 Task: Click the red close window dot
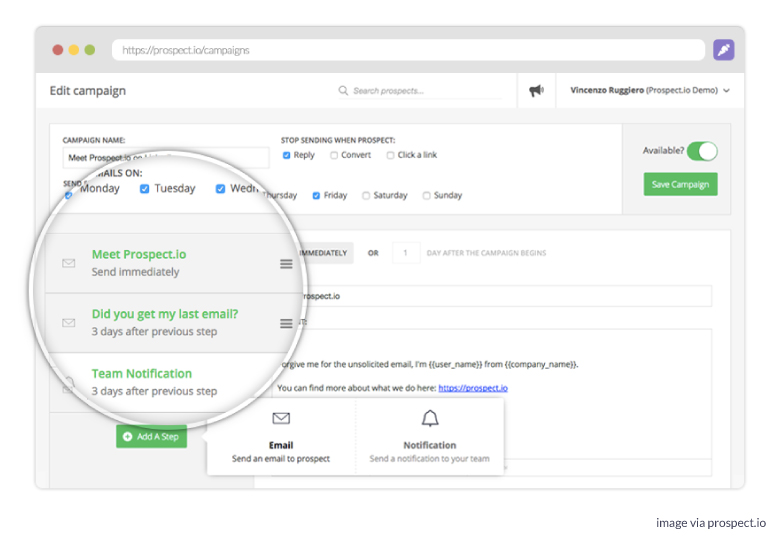pos(58,50)
